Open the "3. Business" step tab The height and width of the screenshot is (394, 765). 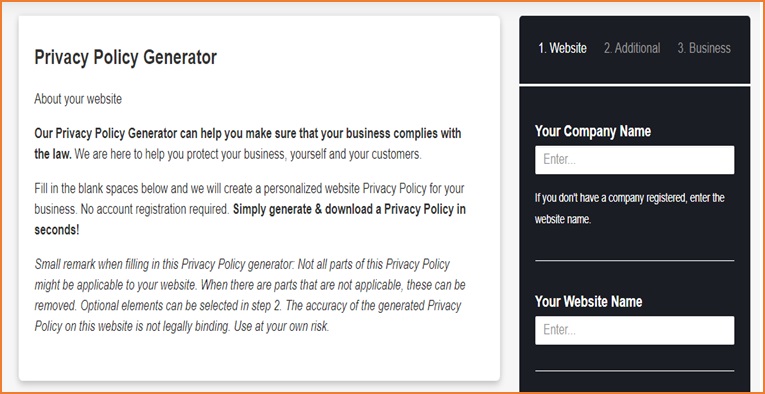tap(704, 48)
